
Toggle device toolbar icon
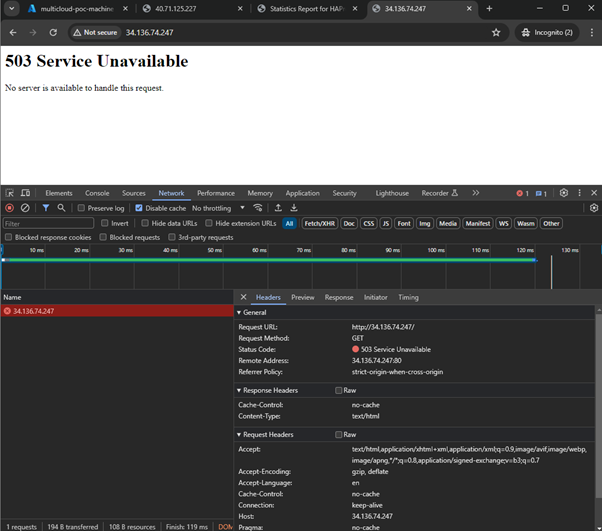(x=26, y=193)
